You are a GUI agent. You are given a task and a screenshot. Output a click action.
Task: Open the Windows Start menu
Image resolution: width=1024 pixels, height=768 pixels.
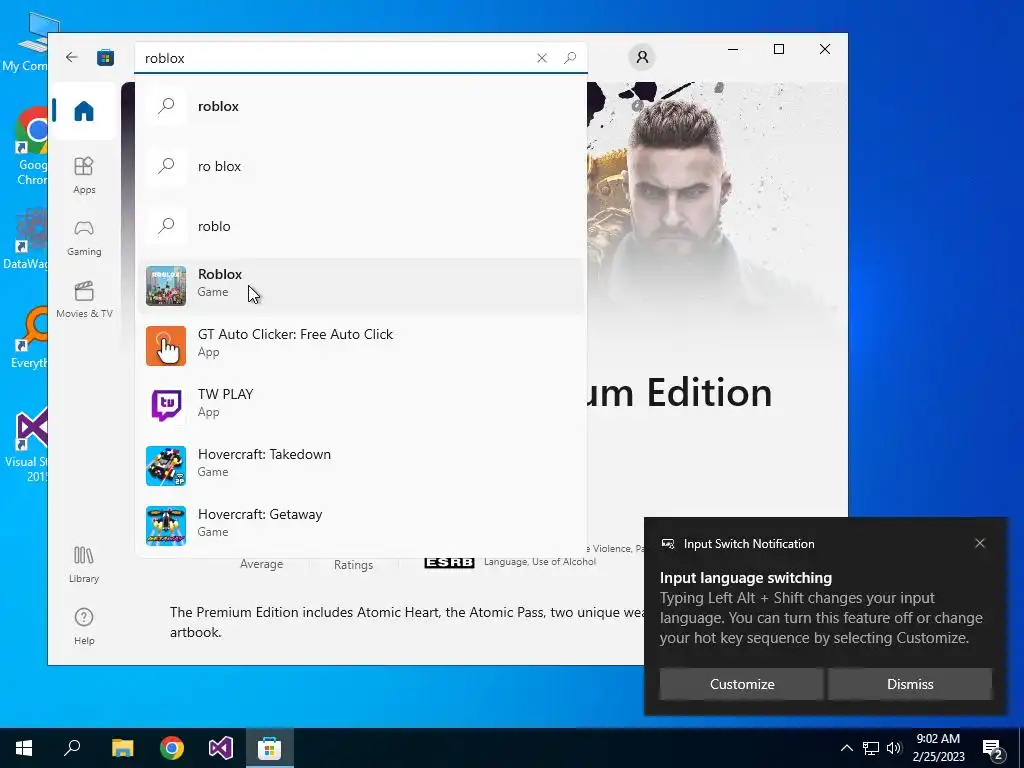24,748
